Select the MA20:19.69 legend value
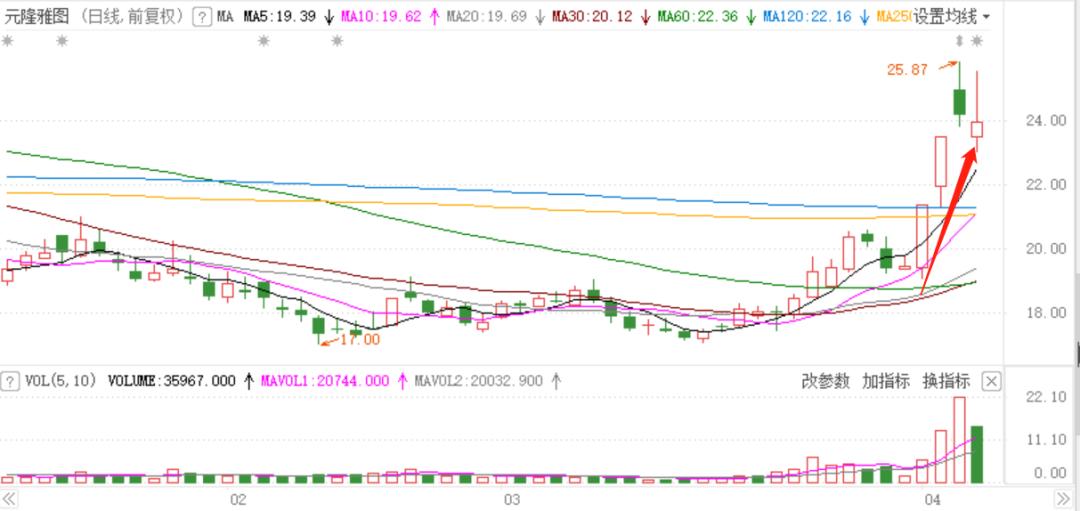The height and width of the screenshot is (511, 1080). [x=486, y=17]
